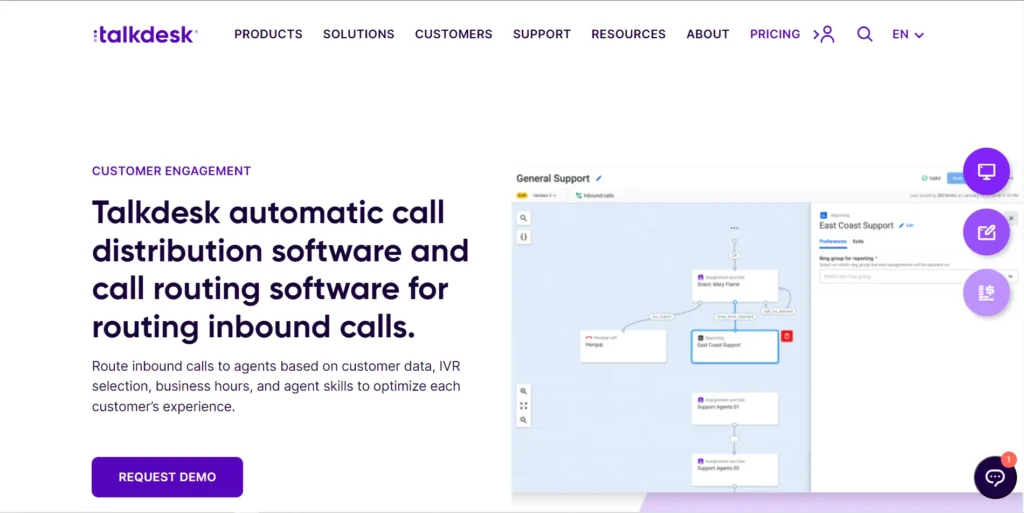Click the purple monitor floating button
The width and height of the screenshot is (1024, 513).
pos(986,172)
